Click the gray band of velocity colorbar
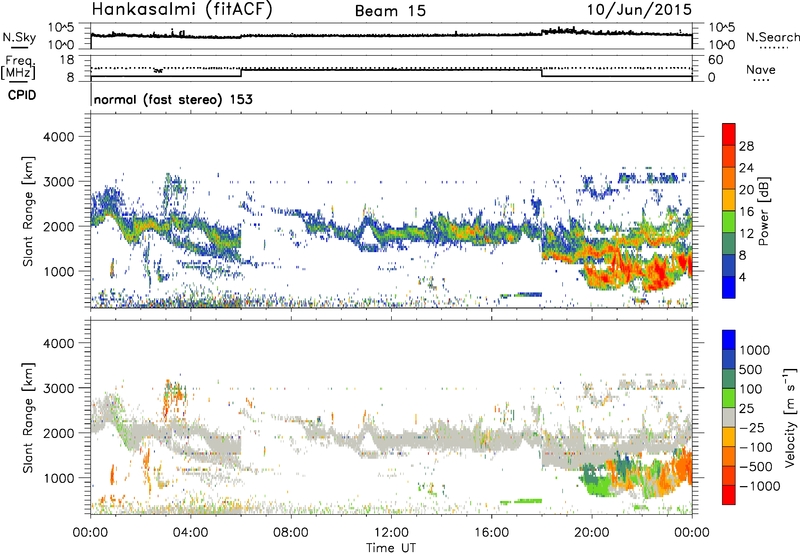The height and width of the screenshot is (554, 800). (x=729, y=418)
